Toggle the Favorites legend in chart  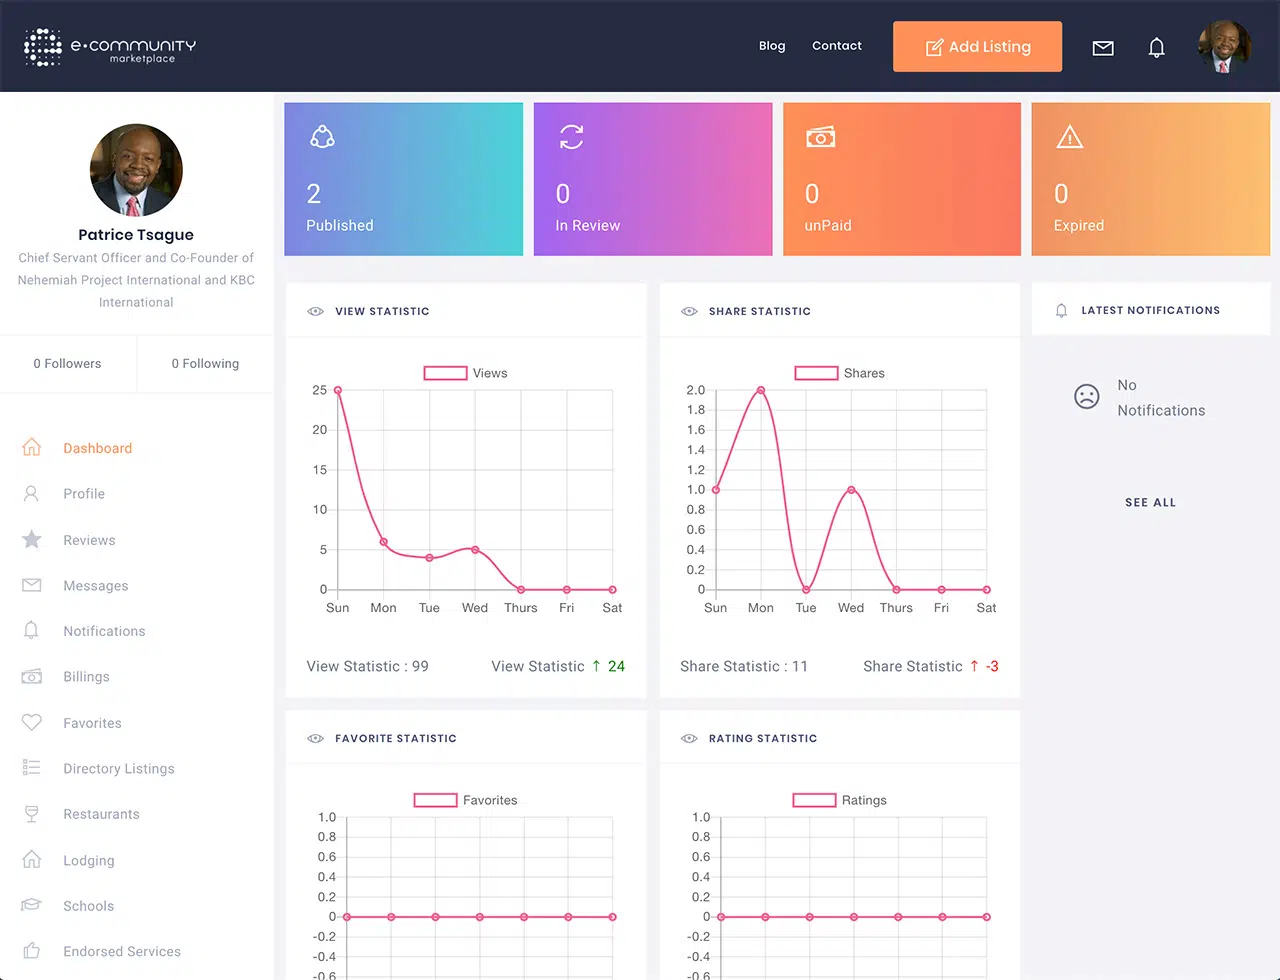[466, 800]
